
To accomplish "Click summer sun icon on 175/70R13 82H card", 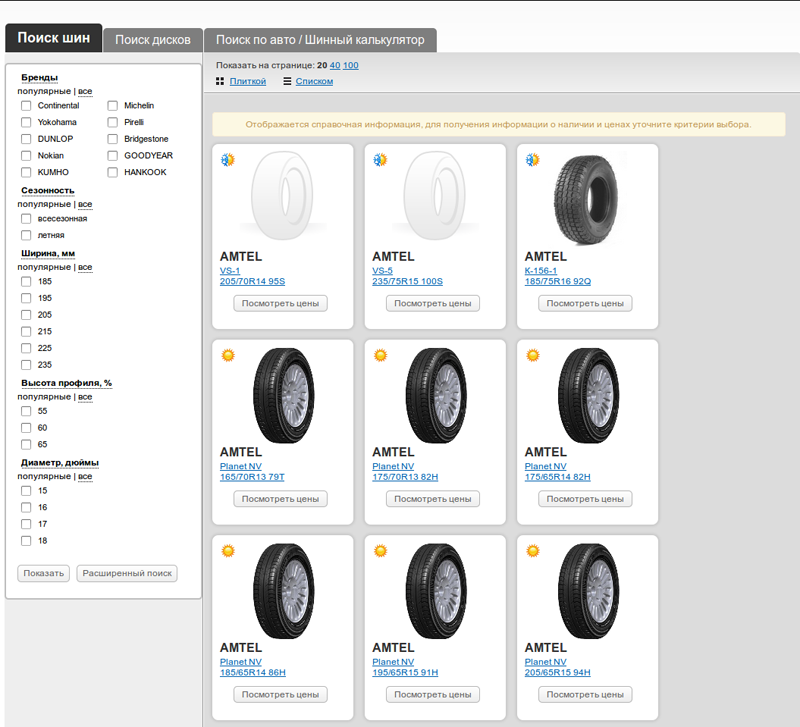I will [x=380, y=355].
